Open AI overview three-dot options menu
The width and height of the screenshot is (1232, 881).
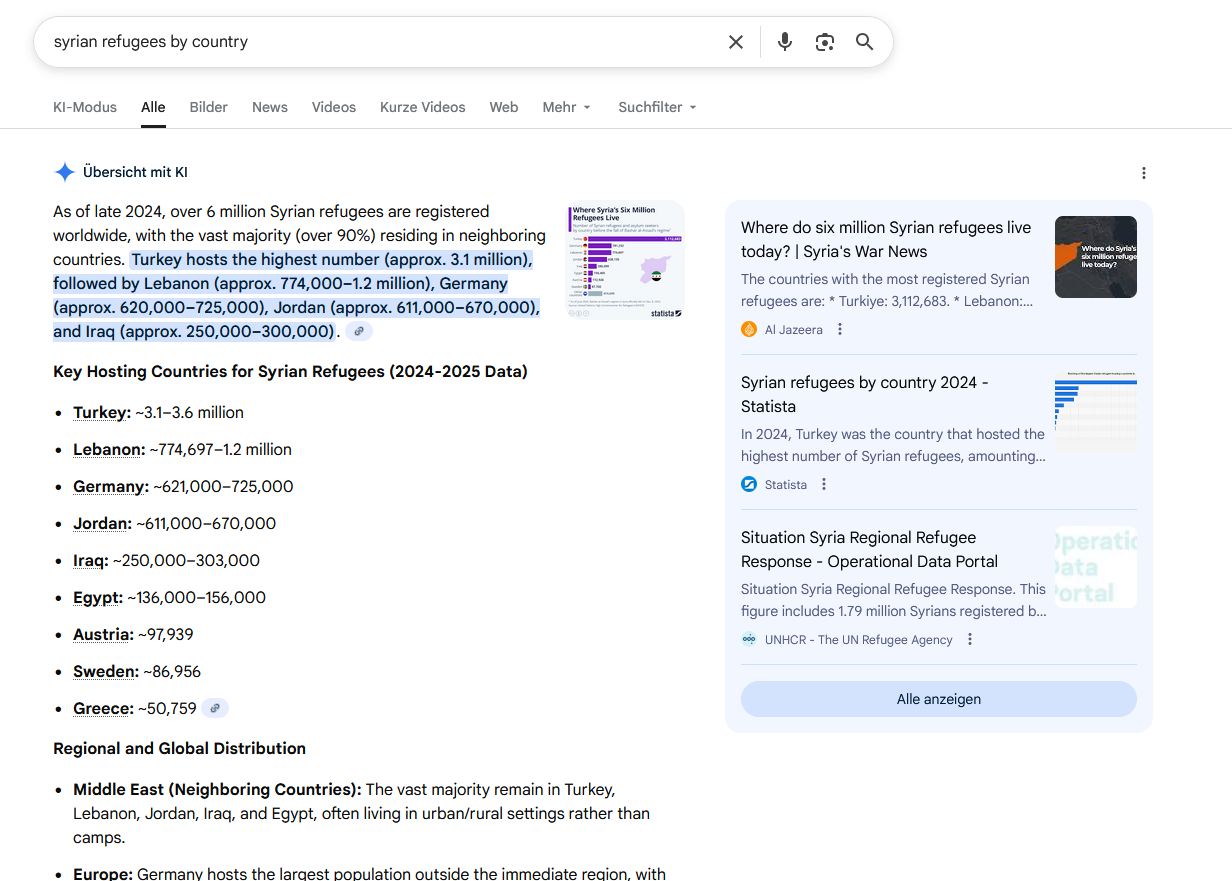click(x=1144, y=173)
